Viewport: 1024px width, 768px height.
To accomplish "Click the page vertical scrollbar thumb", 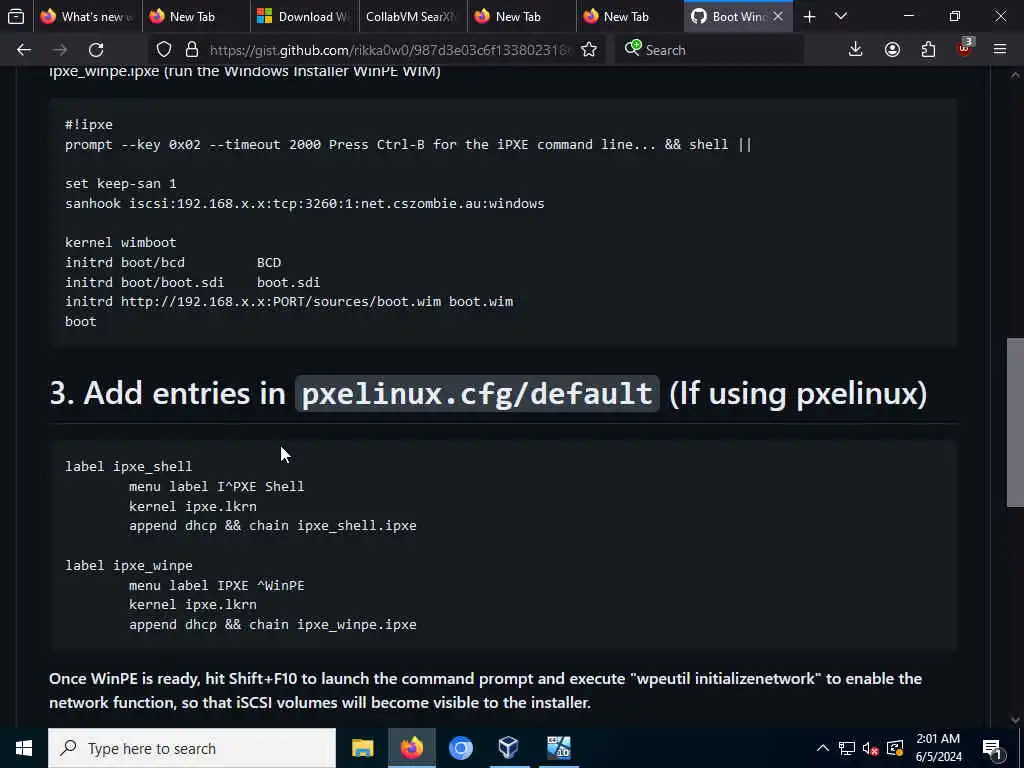I will pos(1015,422).
